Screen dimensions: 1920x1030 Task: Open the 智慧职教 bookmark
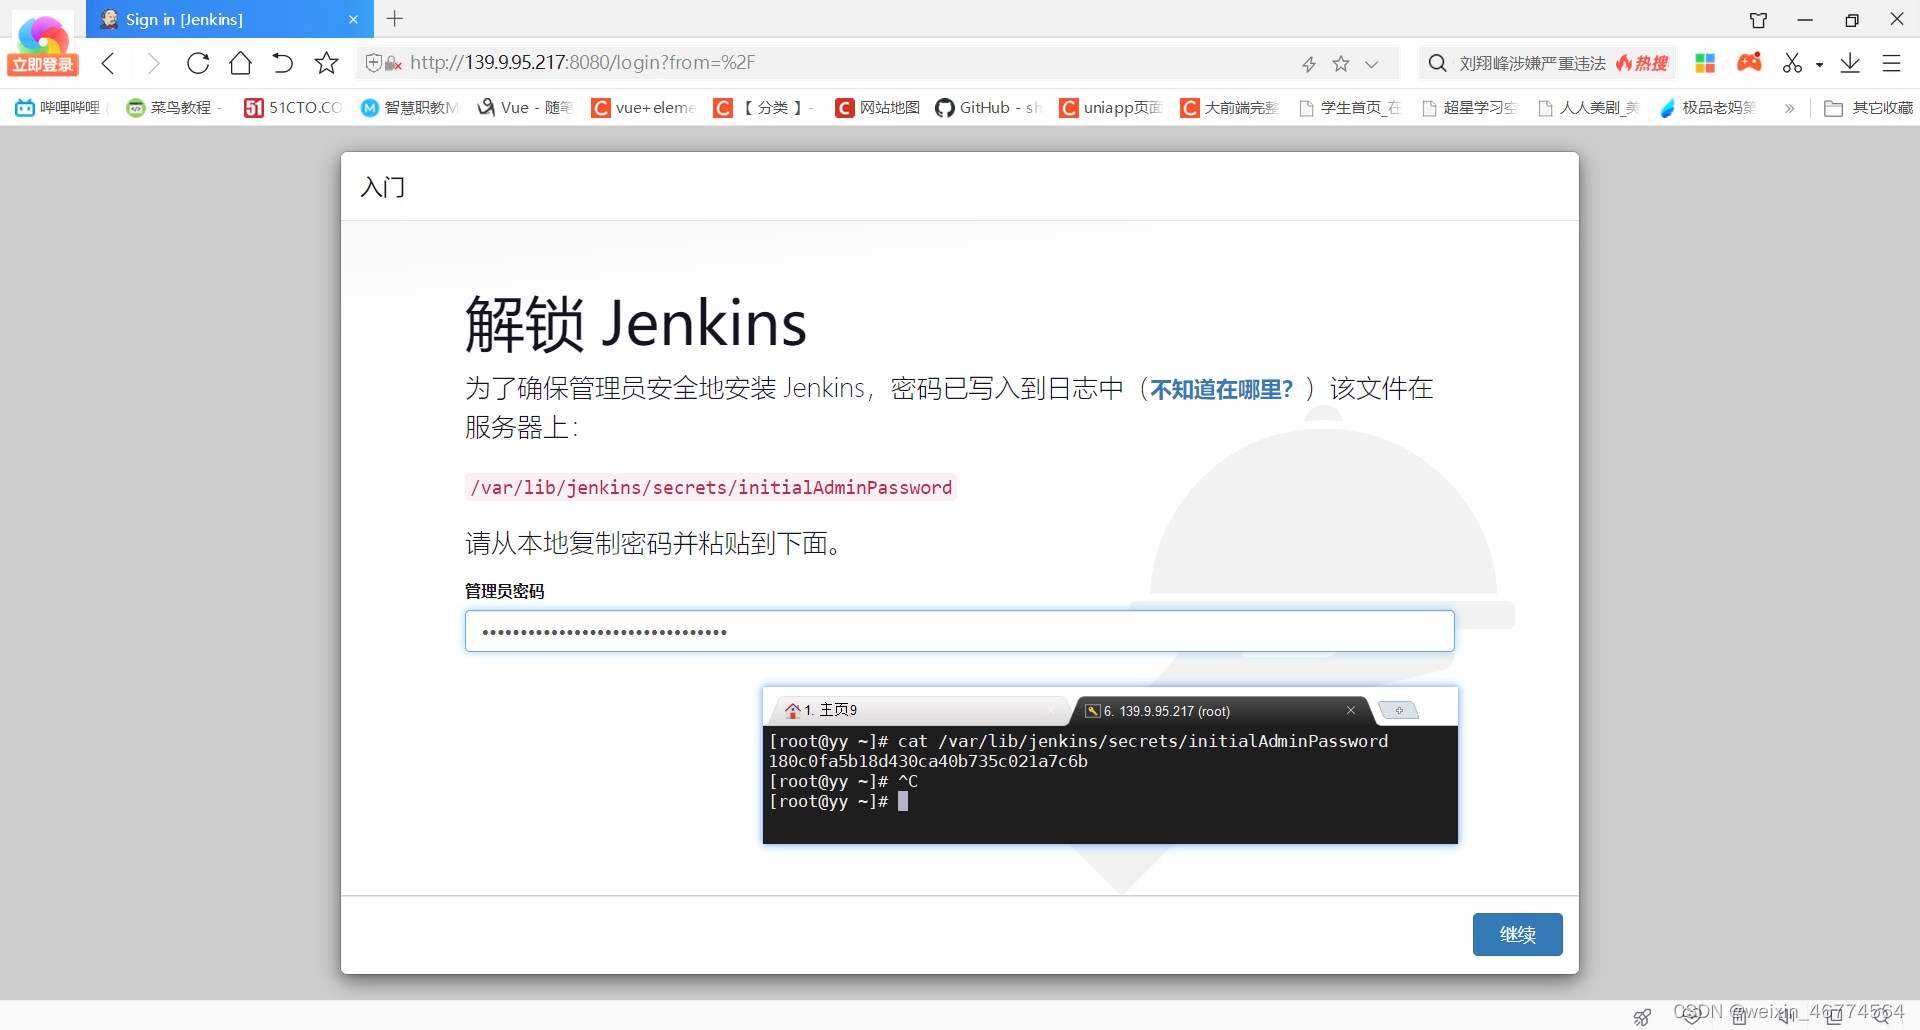coord(409,107)
